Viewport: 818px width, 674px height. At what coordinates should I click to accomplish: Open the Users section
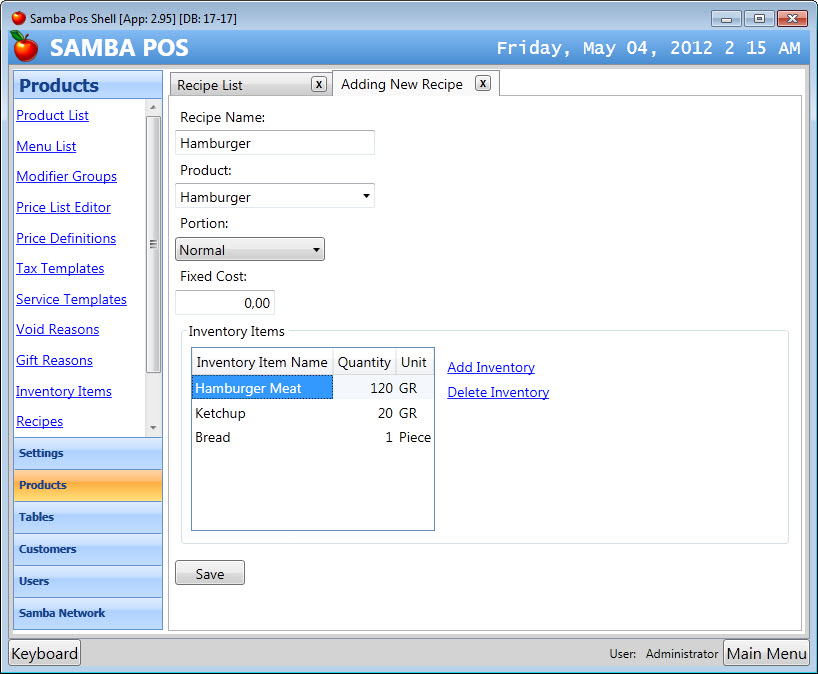point(88,581)
